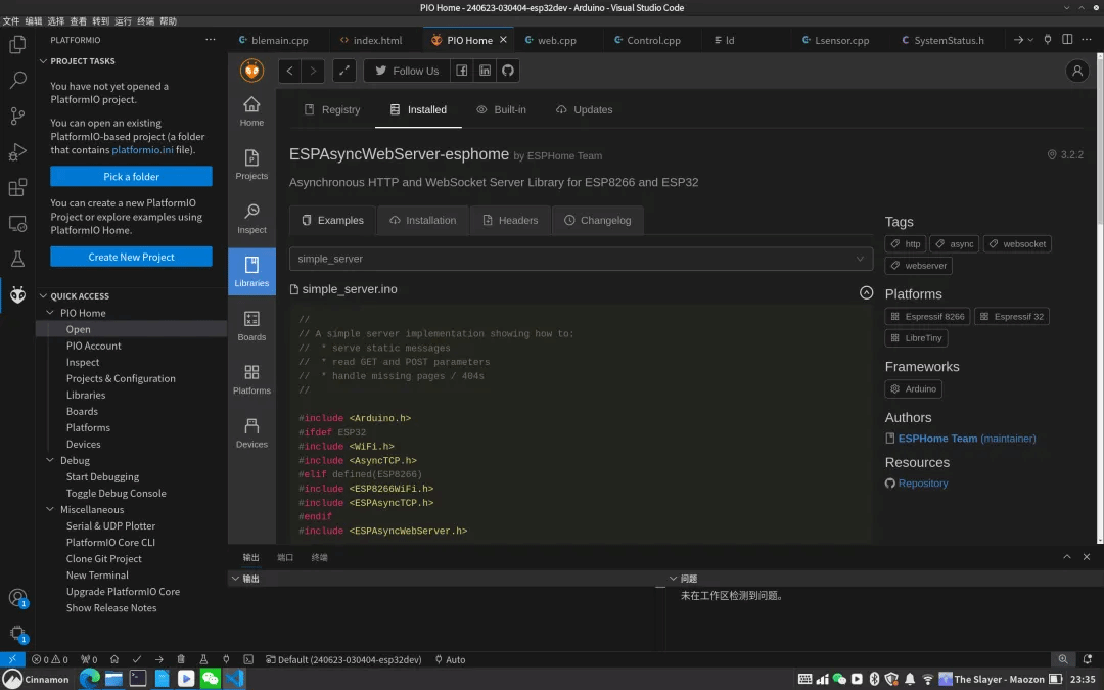
Task: Open Boards section in PIO Home
Action: pos(251,325)
